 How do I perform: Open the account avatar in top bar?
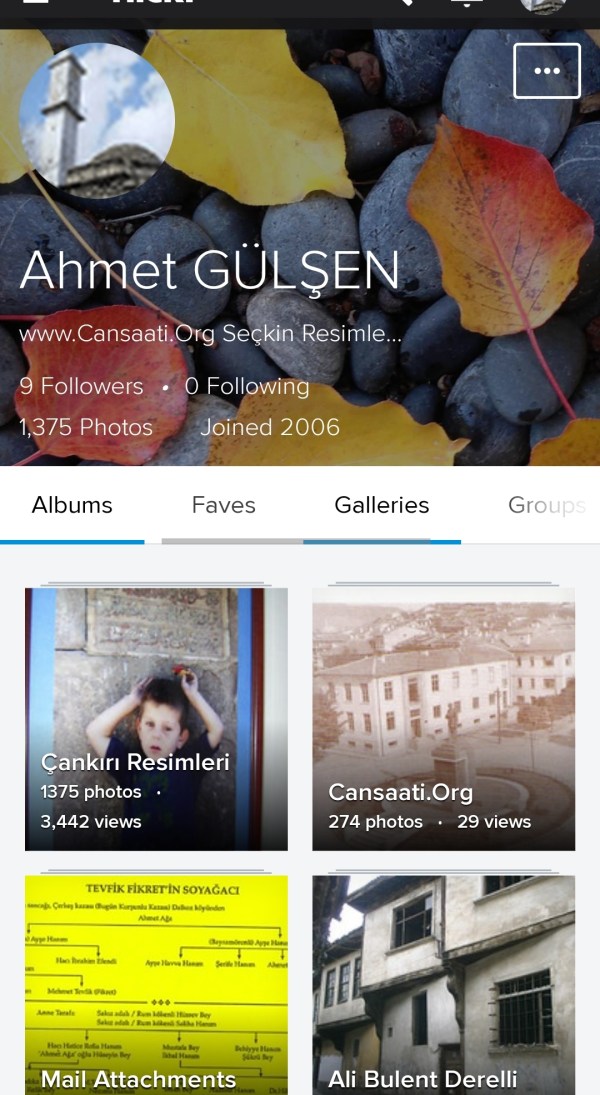pyautogui.click(x=543, y=4)
